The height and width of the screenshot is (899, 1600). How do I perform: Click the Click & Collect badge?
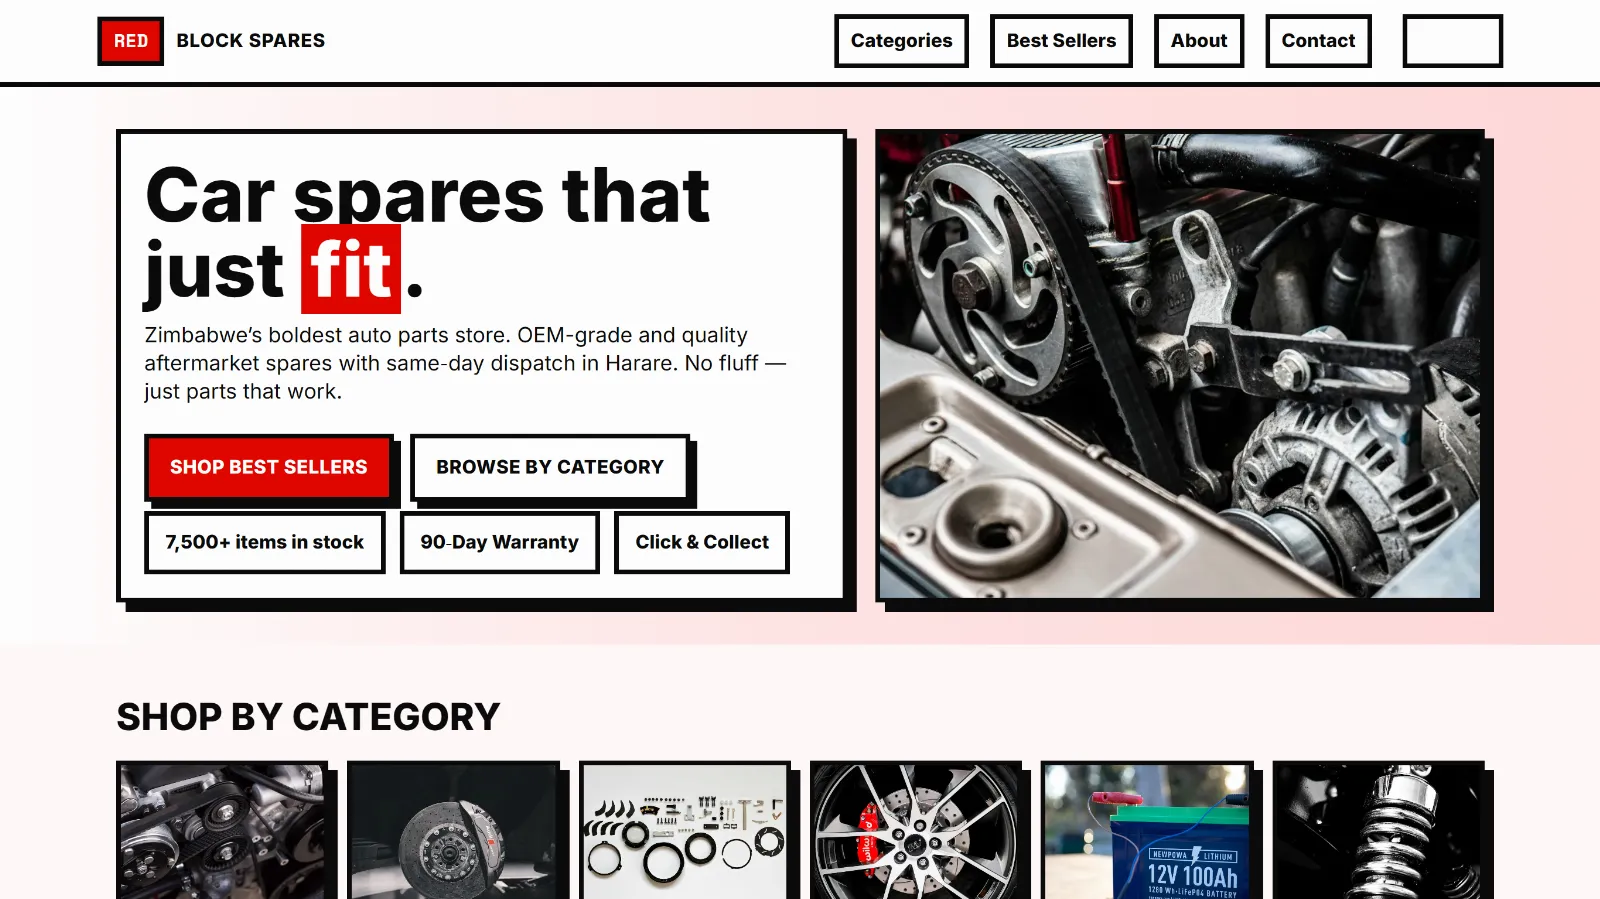click(702, 542)
